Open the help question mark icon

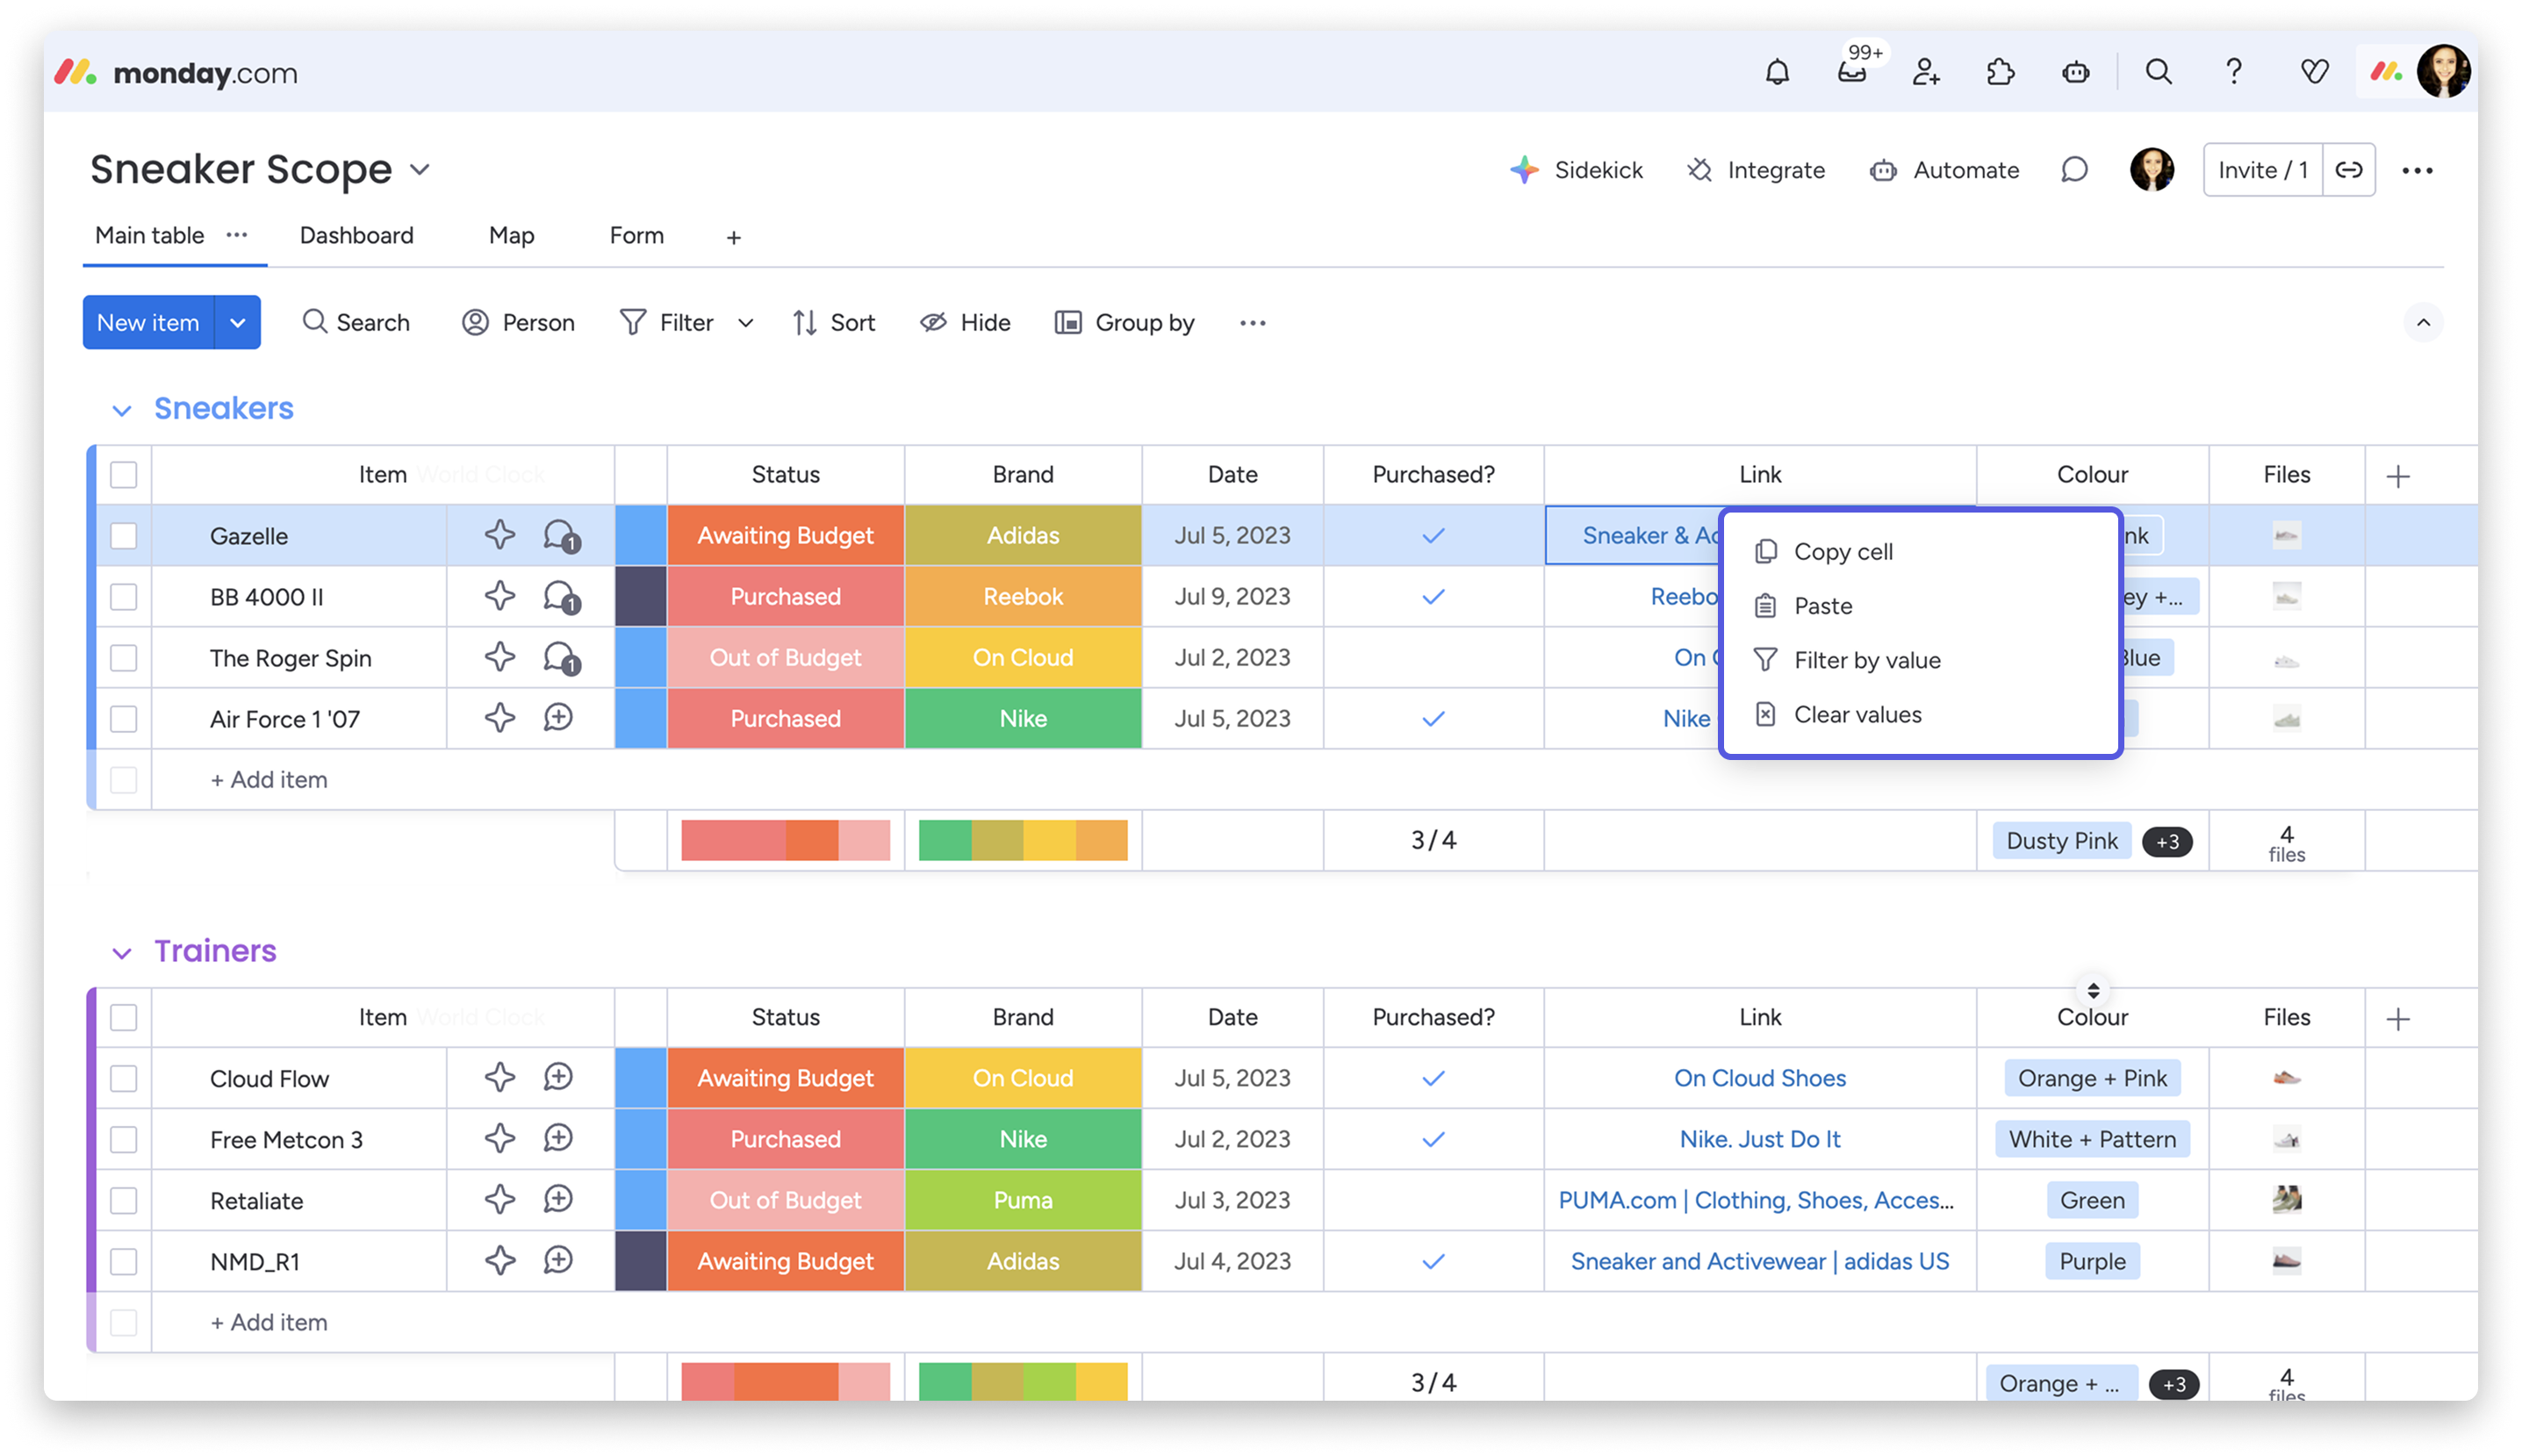2233,72
